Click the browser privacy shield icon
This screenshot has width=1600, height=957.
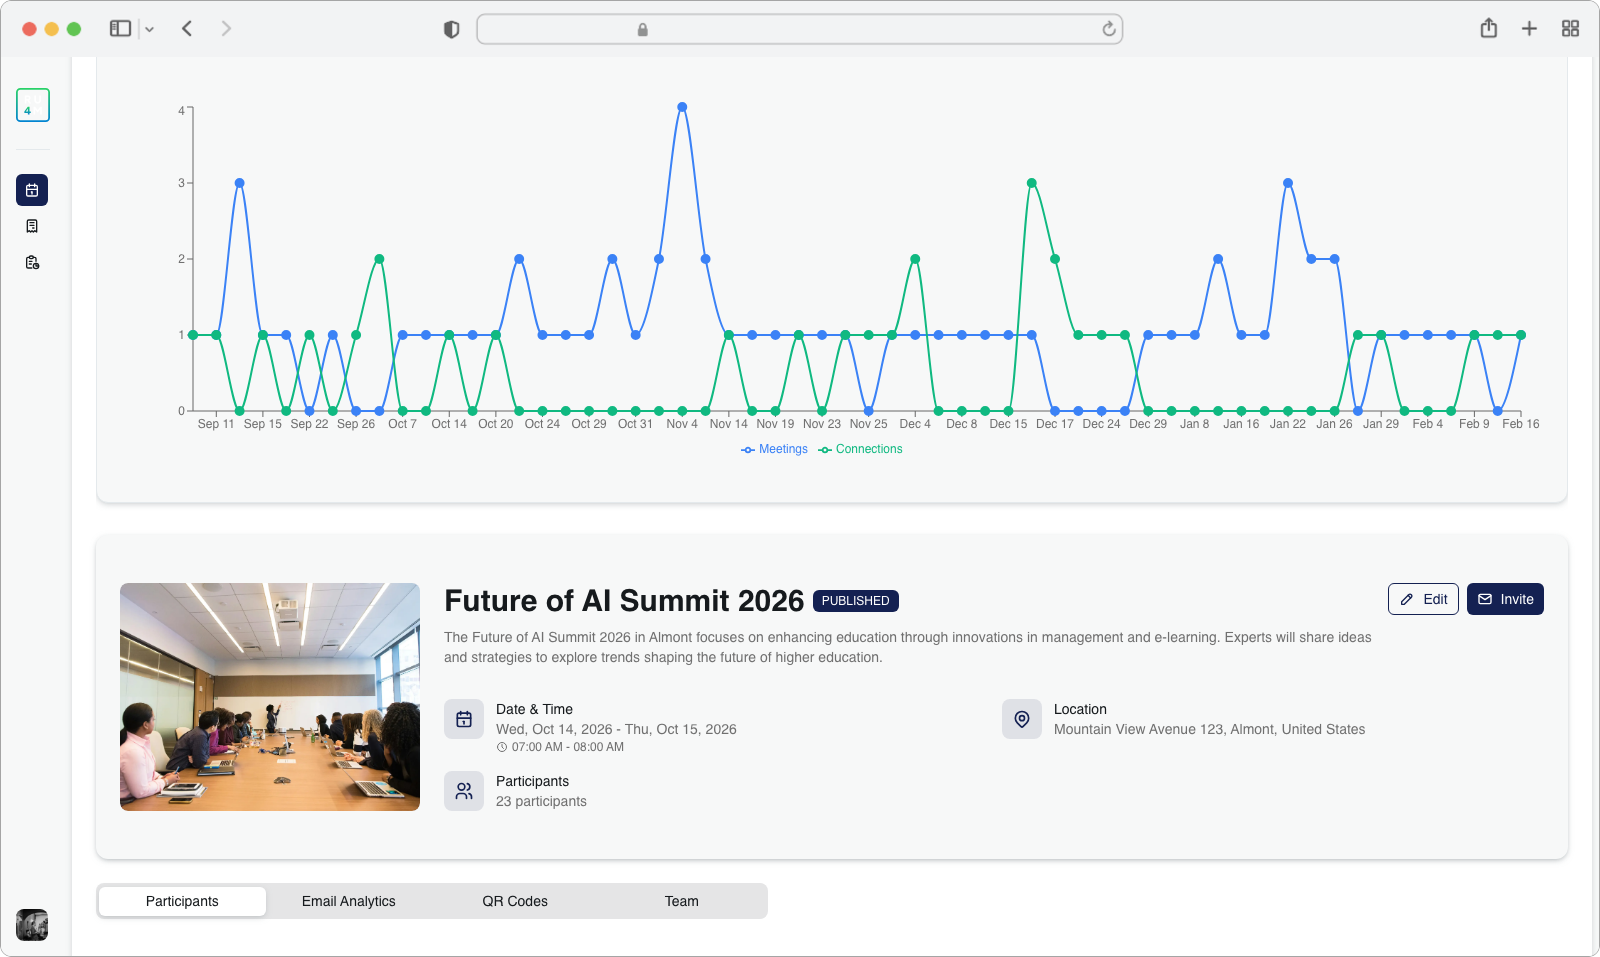pyautogui.click(x=451, y=29)
